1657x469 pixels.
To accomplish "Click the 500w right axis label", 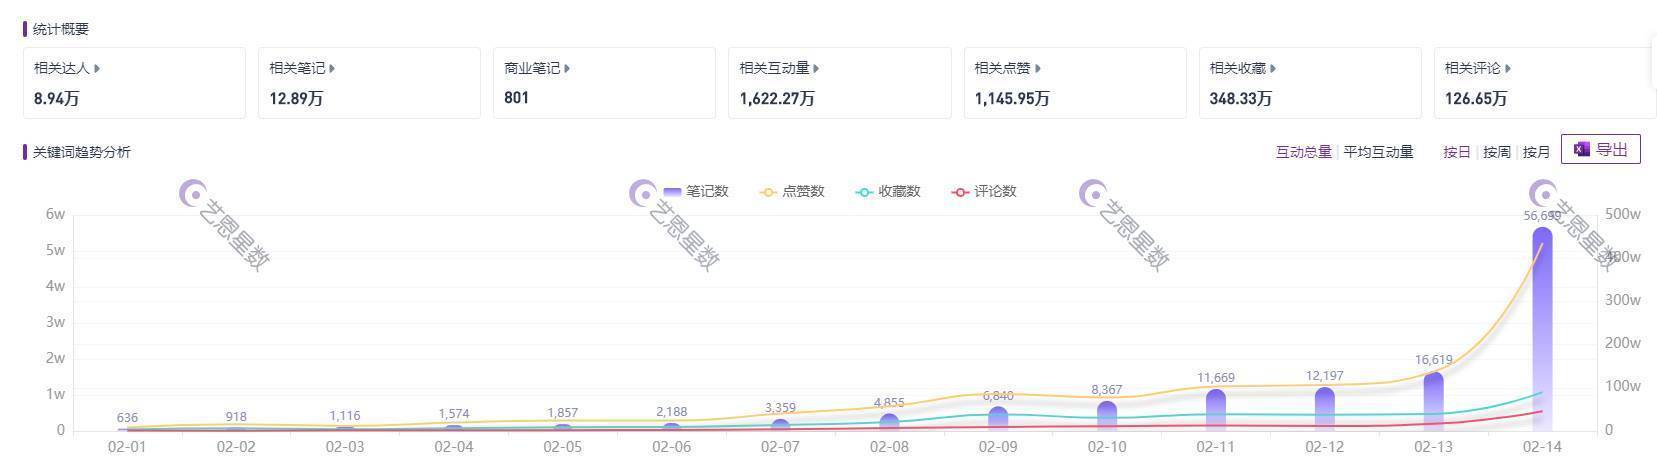I will click(x=1622, y=214).
